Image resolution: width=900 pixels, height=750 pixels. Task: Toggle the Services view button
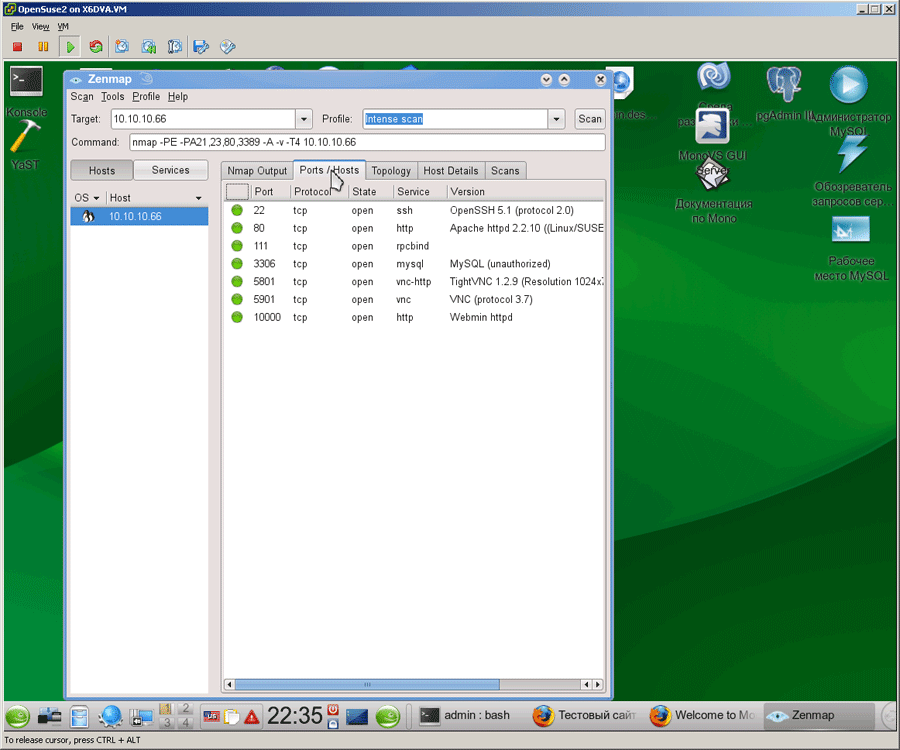(x=170, y=170)
